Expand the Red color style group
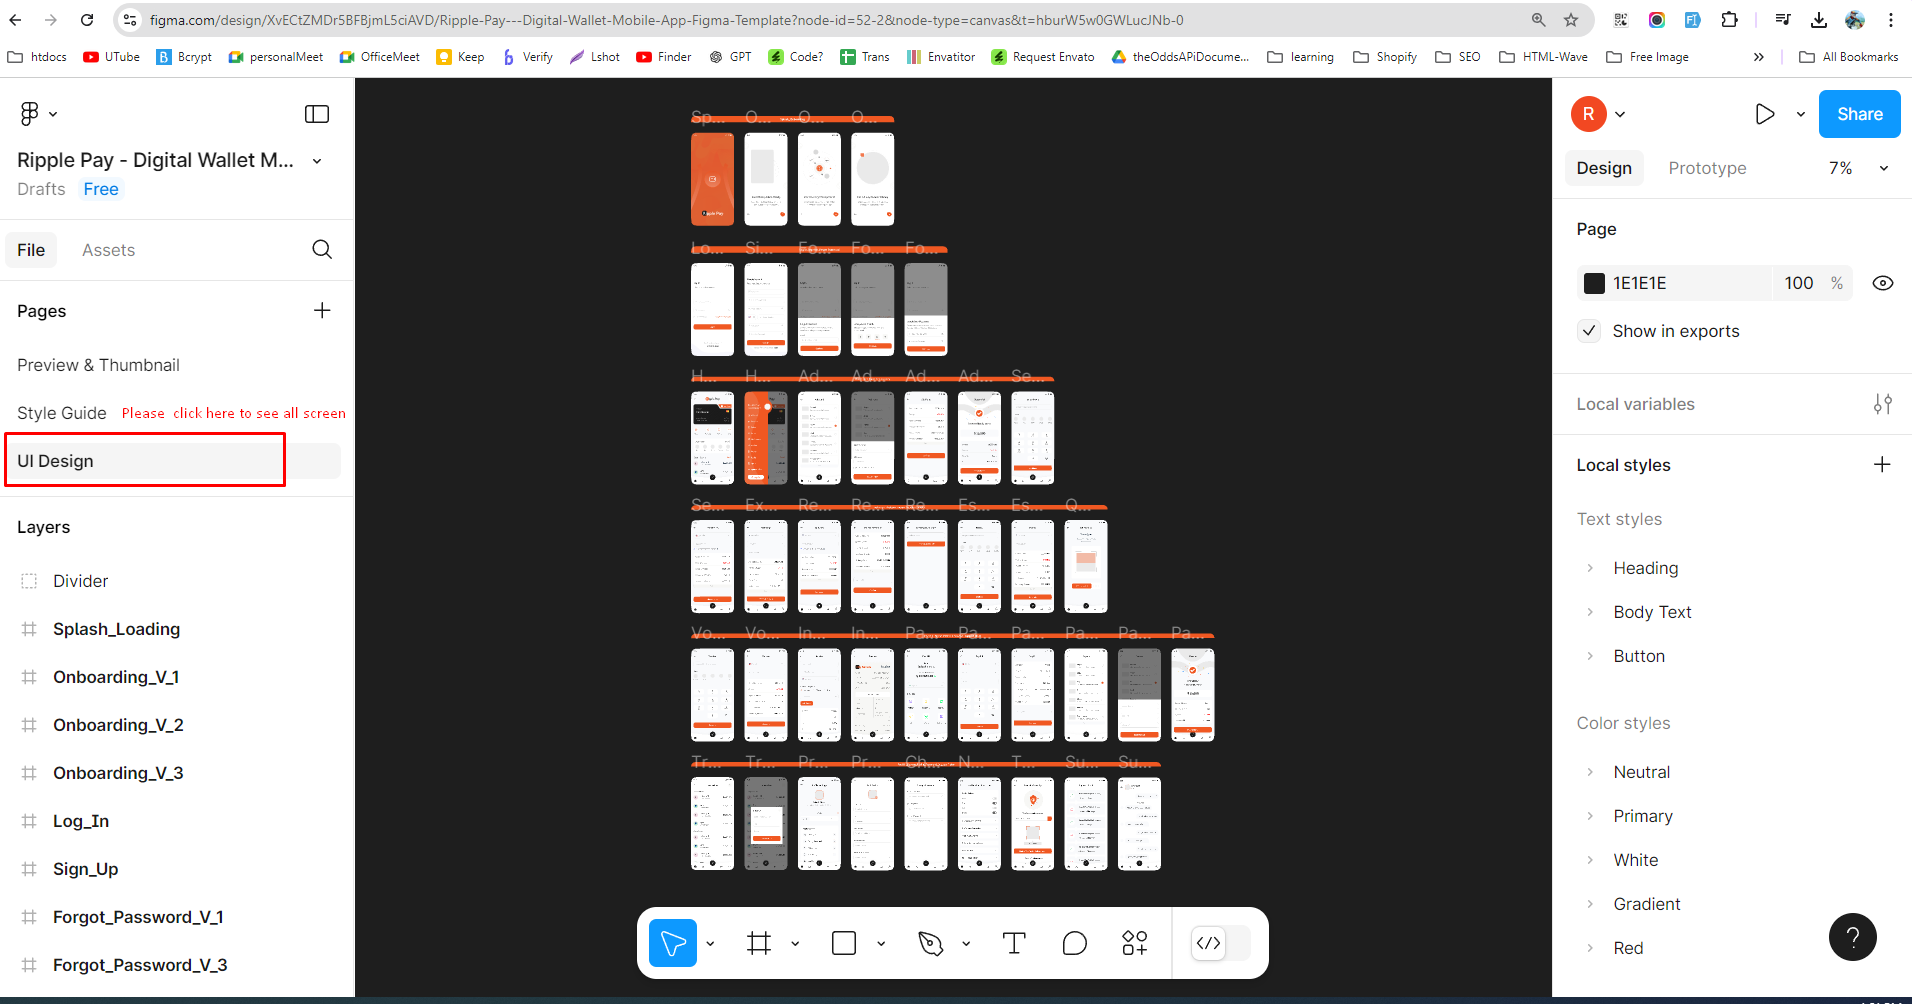 1590,948
